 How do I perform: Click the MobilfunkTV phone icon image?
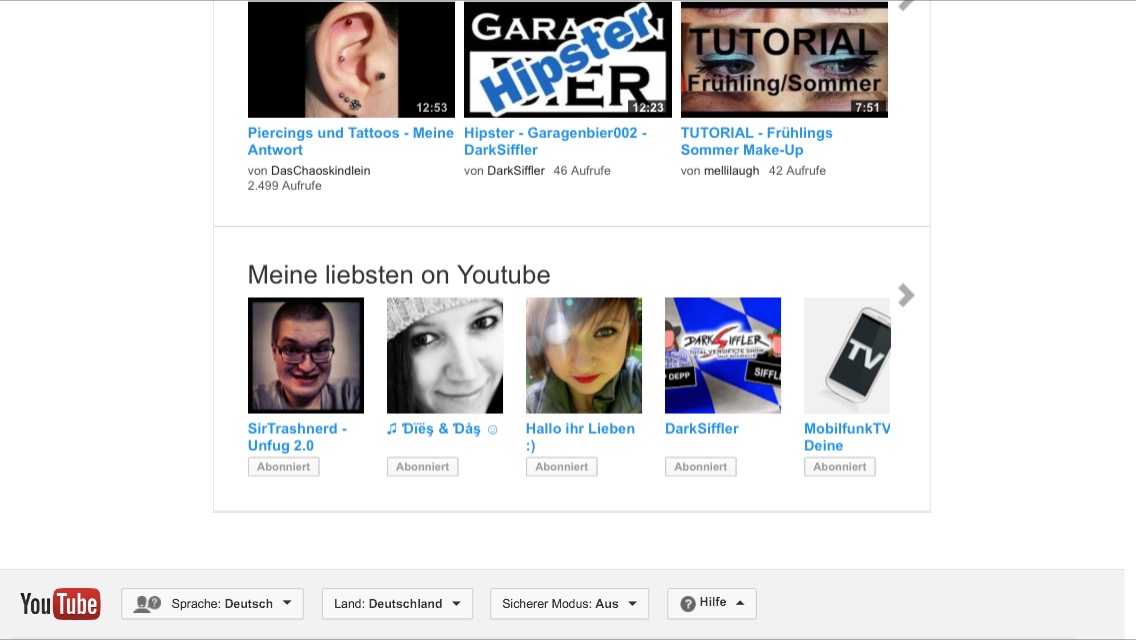point(847,355)
